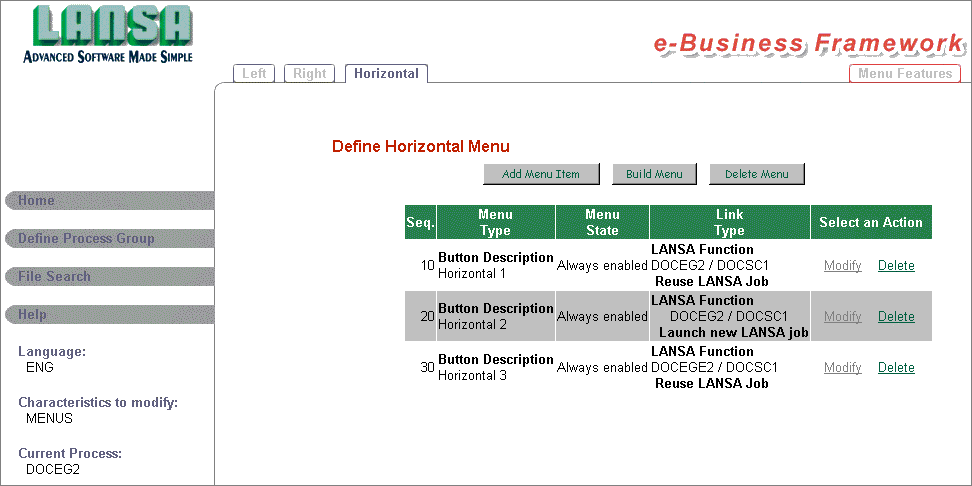This screenshot has height=486, width=972.
Task: Click Always enabled in row 30
Action: click(x=602, y=368)
